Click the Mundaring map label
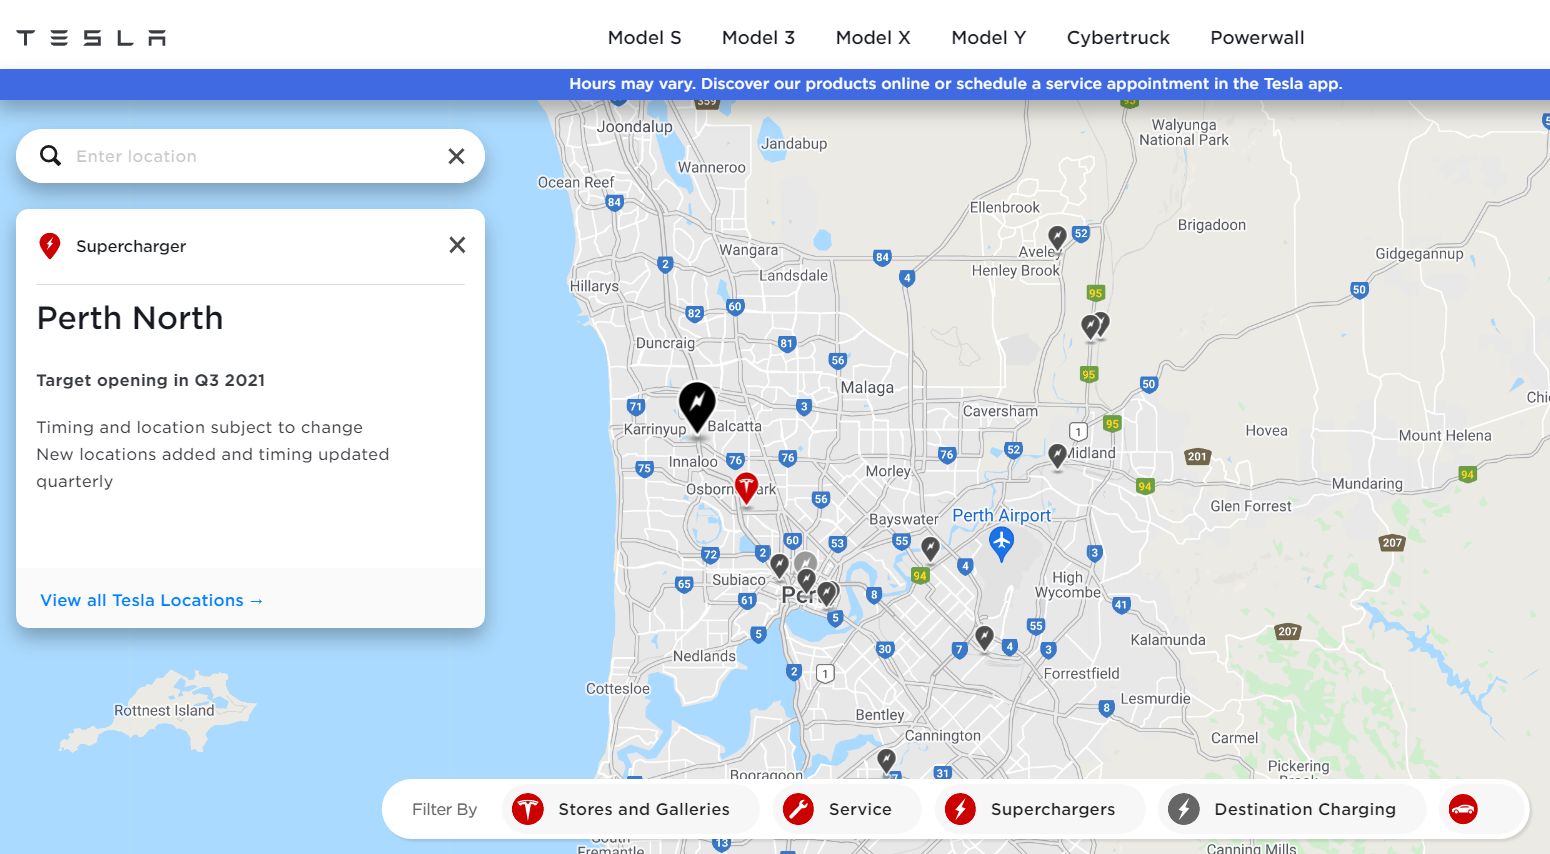1550x854 pixels. (1367, 484)
